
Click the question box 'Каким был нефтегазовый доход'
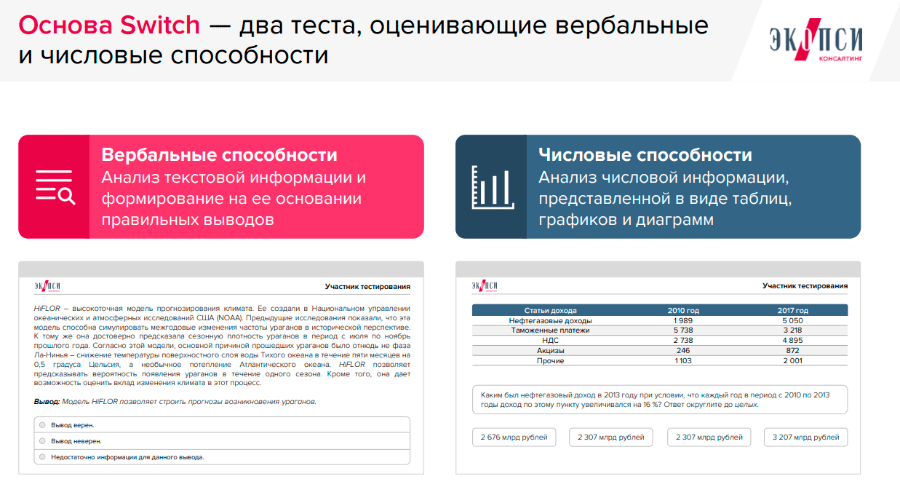pyautogui.click(x=660, y=400)
